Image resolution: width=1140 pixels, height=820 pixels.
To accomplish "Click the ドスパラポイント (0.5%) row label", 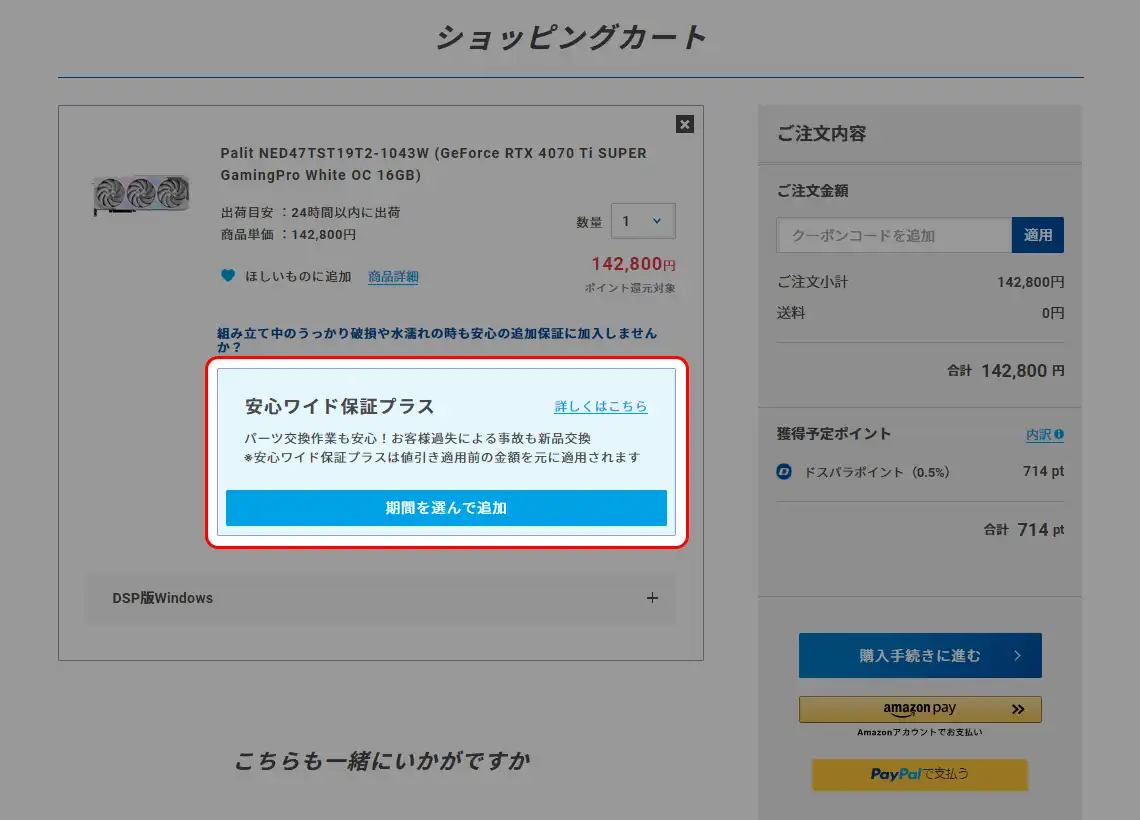I will [x=876, y=473].
